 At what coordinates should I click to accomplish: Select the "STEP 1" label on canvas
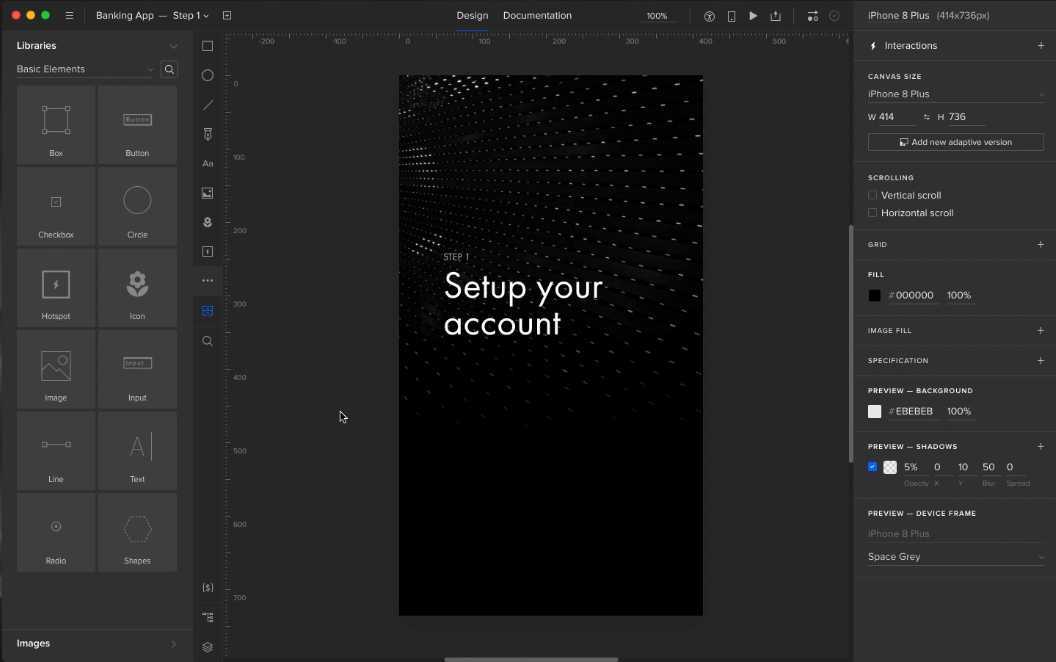pos(456,257)
